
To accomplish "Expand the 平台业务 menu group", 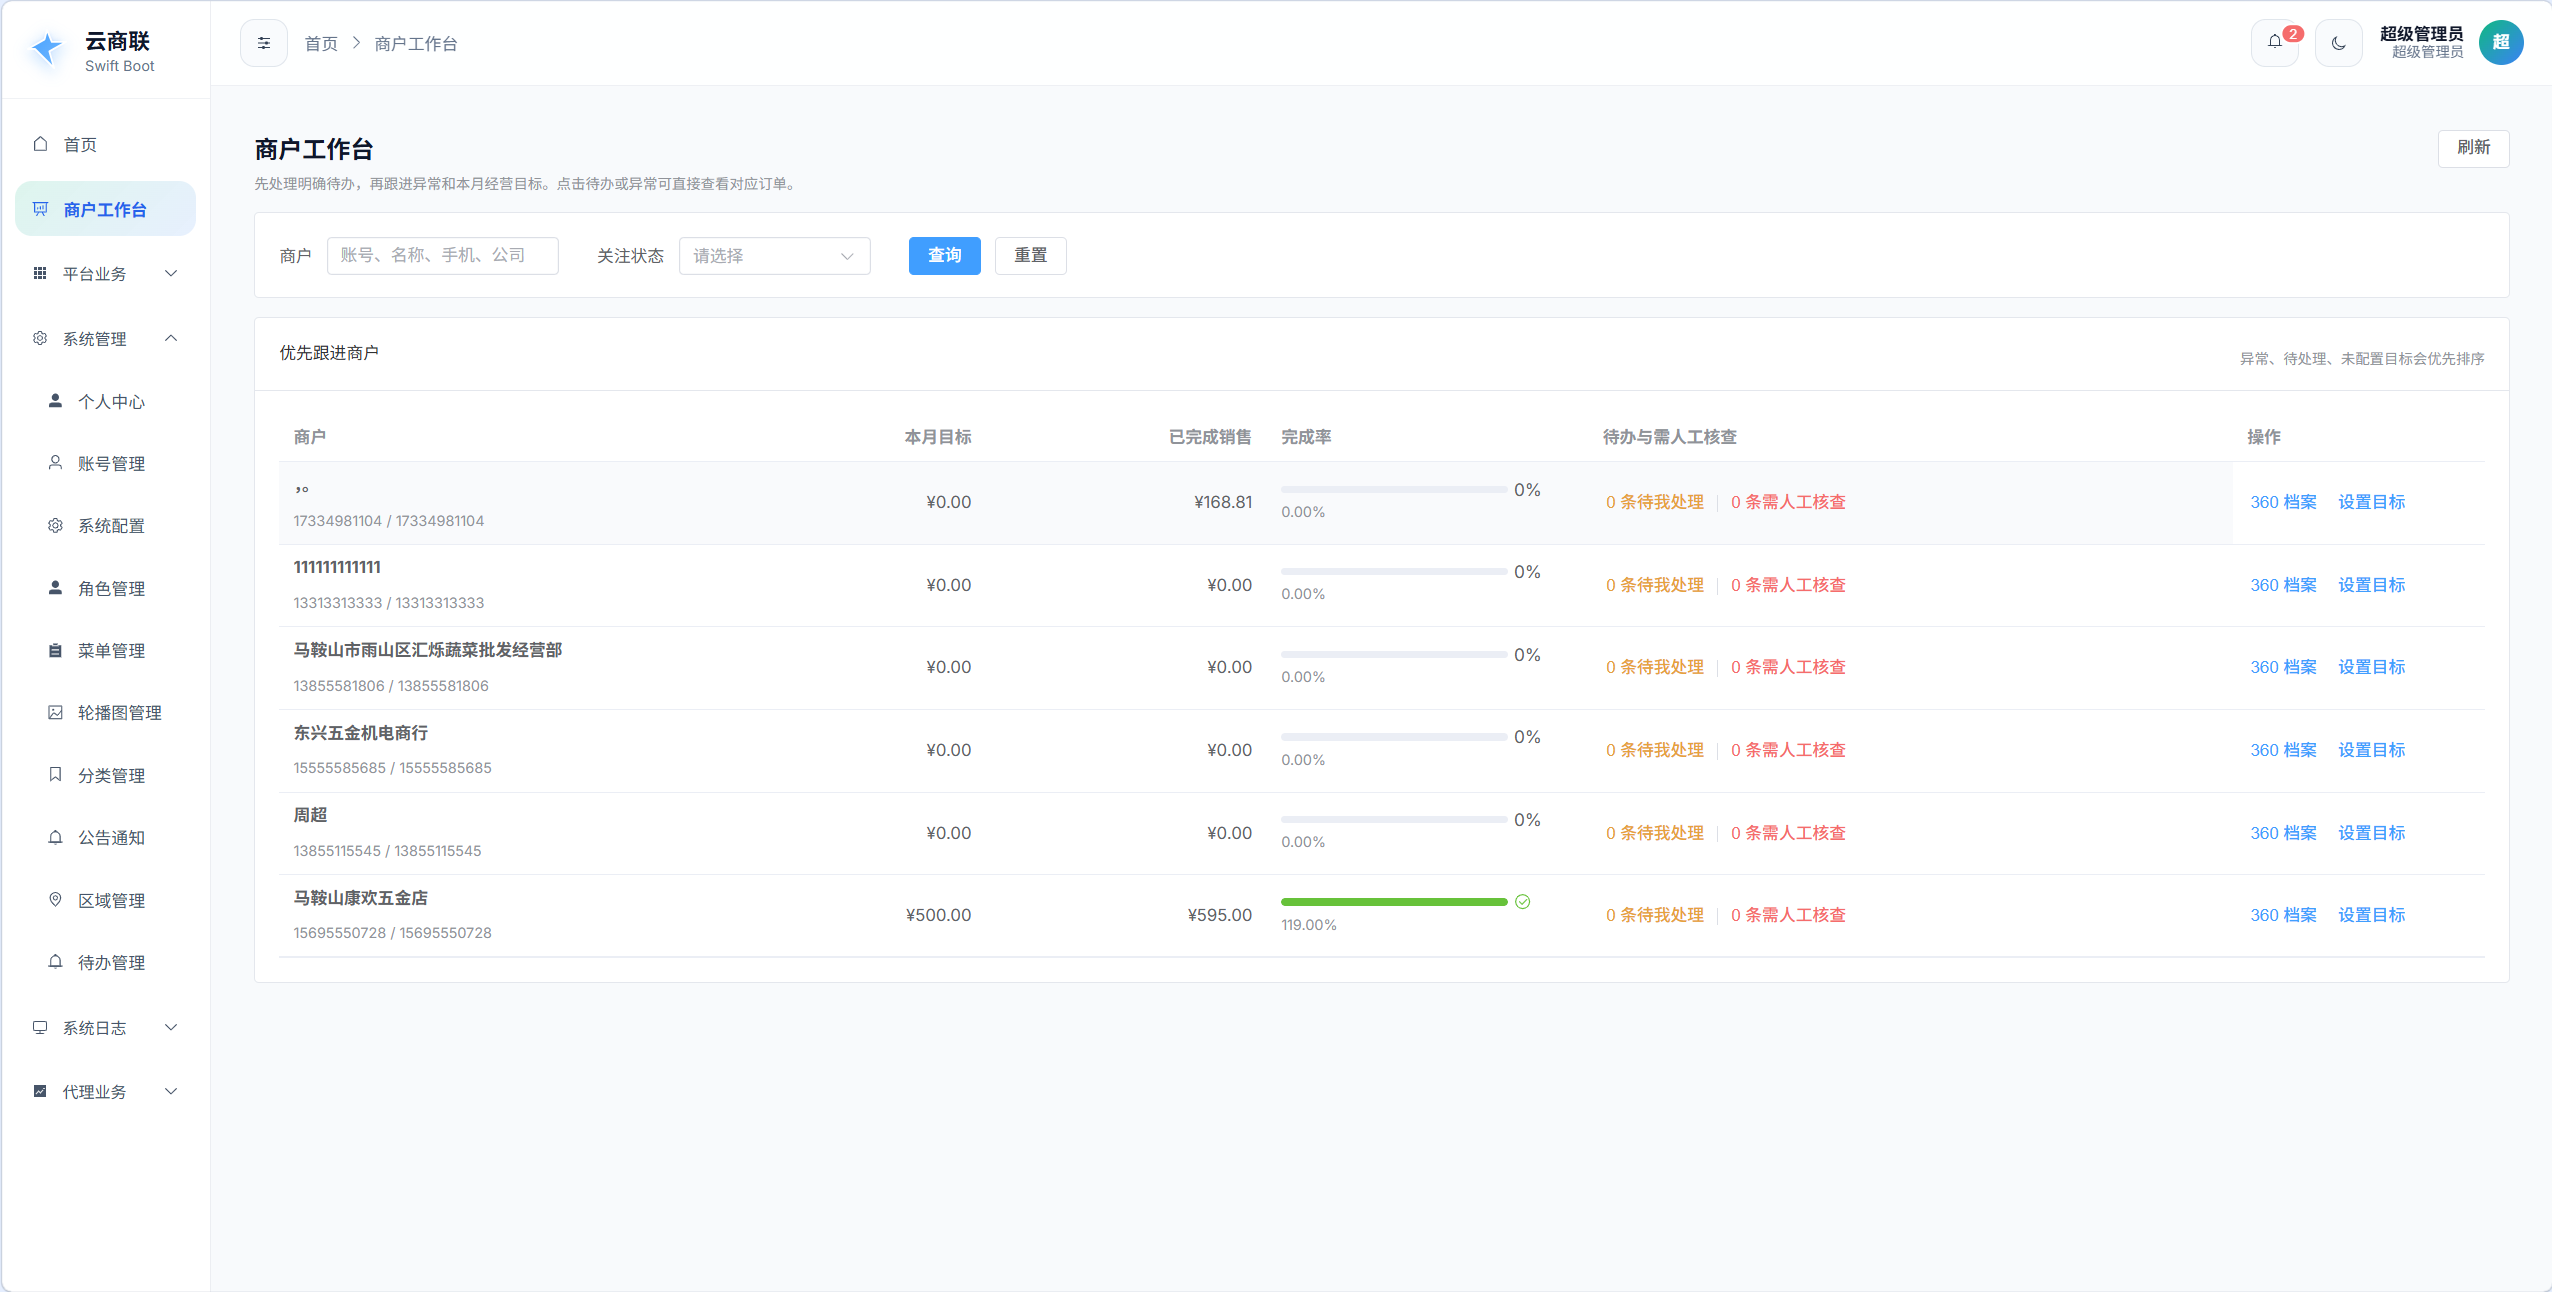I will click(x=105, y=274).
